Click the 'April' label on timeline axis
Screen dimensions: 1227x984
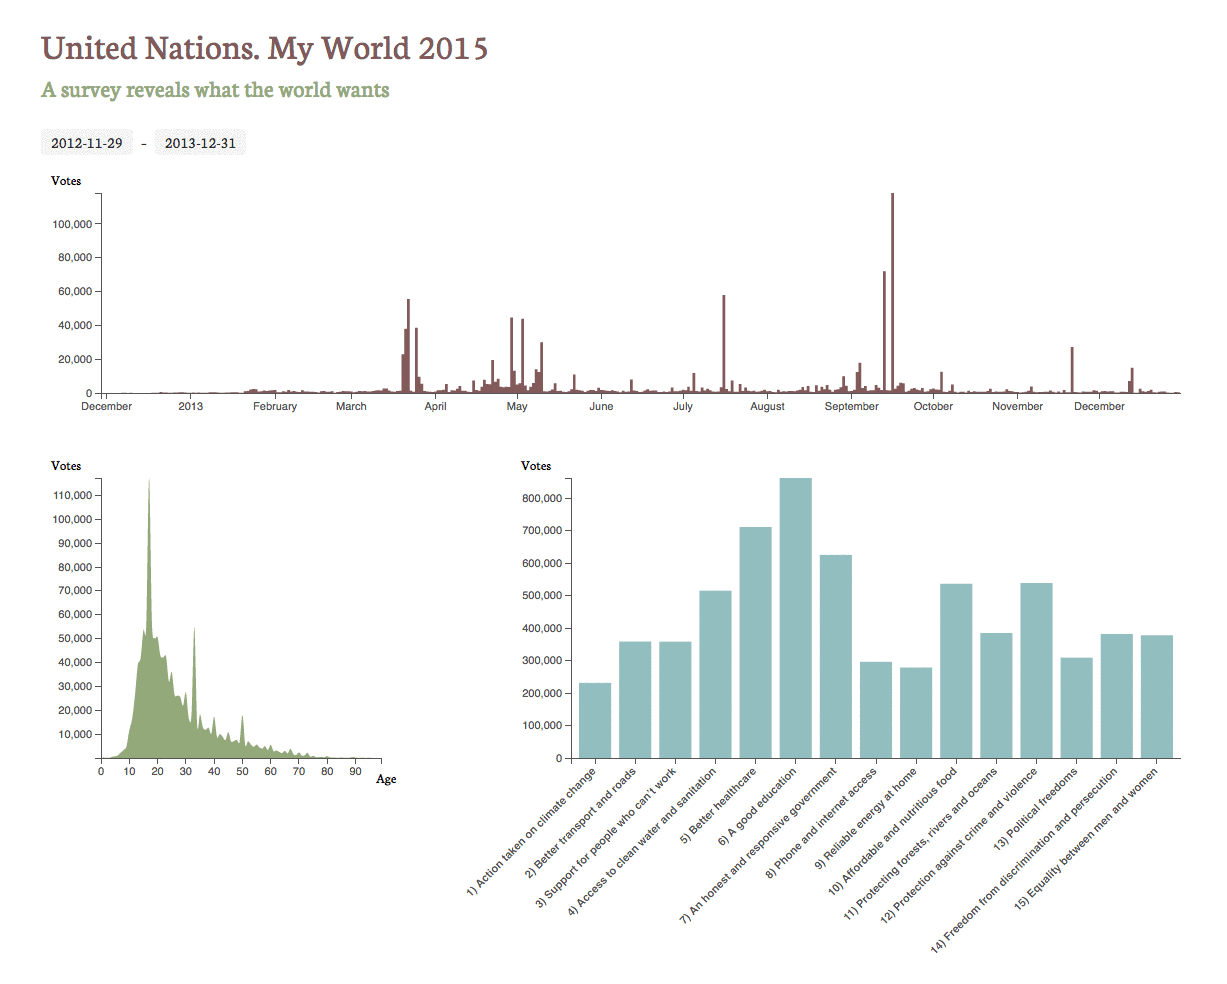(x=435, y=406)
